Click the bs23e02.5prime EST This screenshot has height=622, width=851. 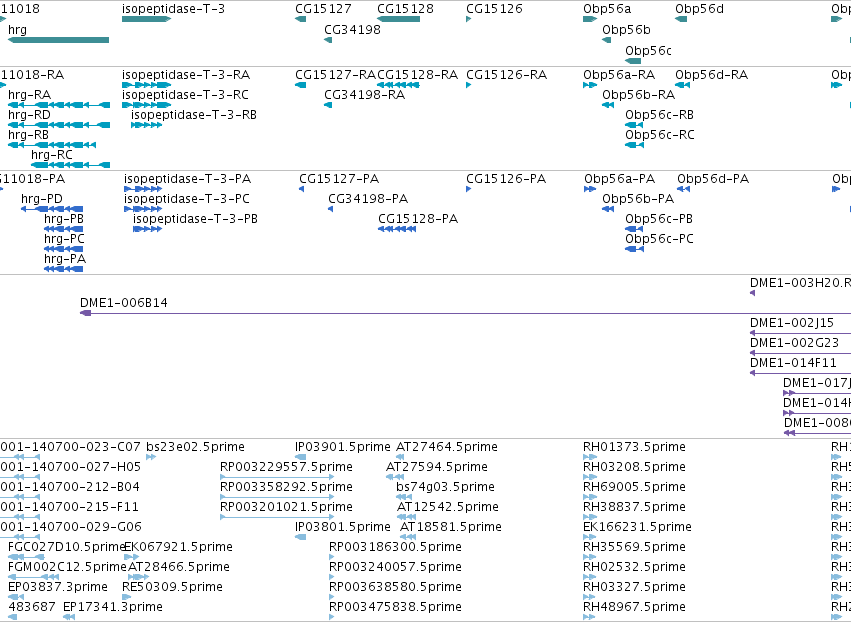click(x=151, y=457)
